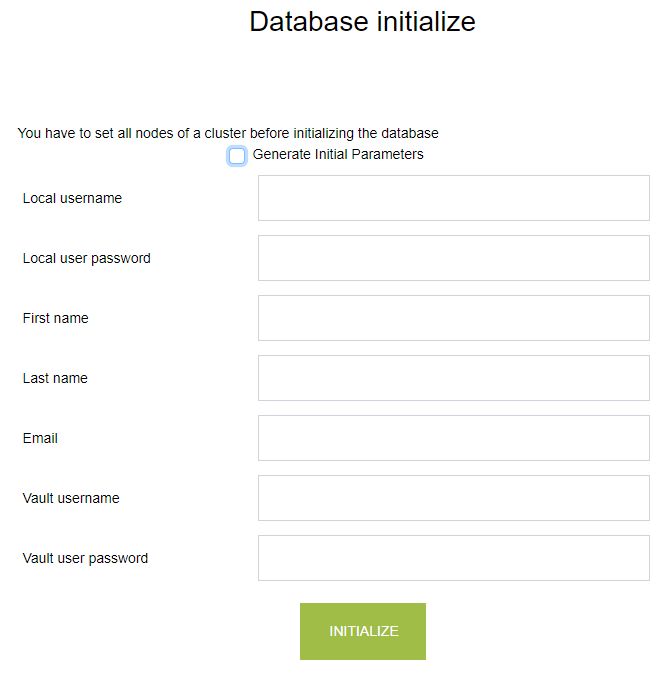This screenshot has width=665, height=673.
Task: Click into the Local user password field
Action: (453, 258)
